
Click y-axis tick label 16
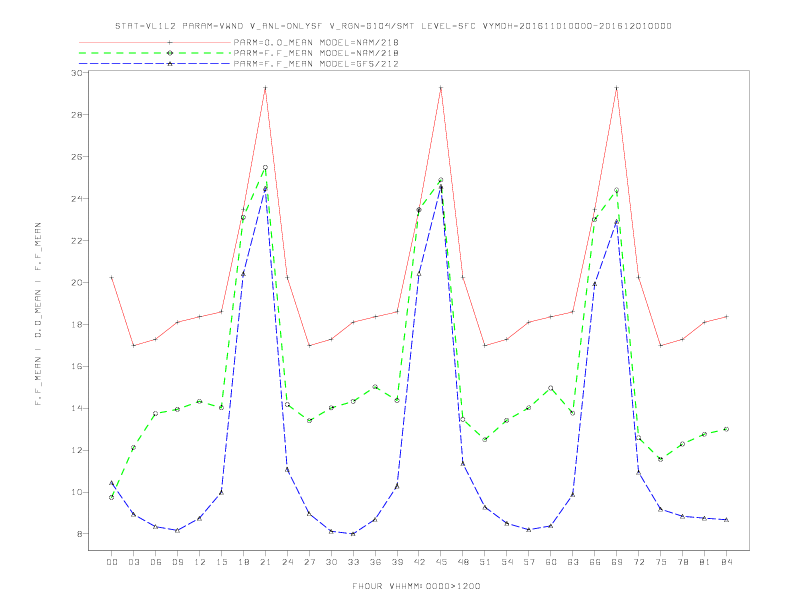pyautogui.click(x=77, y=366)
